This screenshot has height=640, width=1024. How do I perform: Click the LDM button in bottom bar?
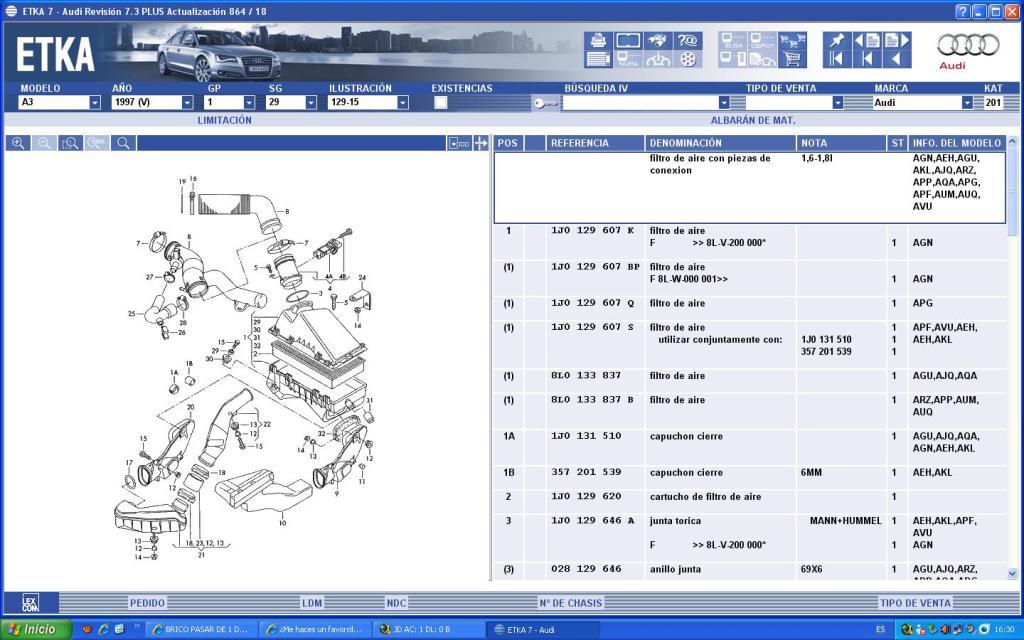pyautogui.click(x=312, y=603)
